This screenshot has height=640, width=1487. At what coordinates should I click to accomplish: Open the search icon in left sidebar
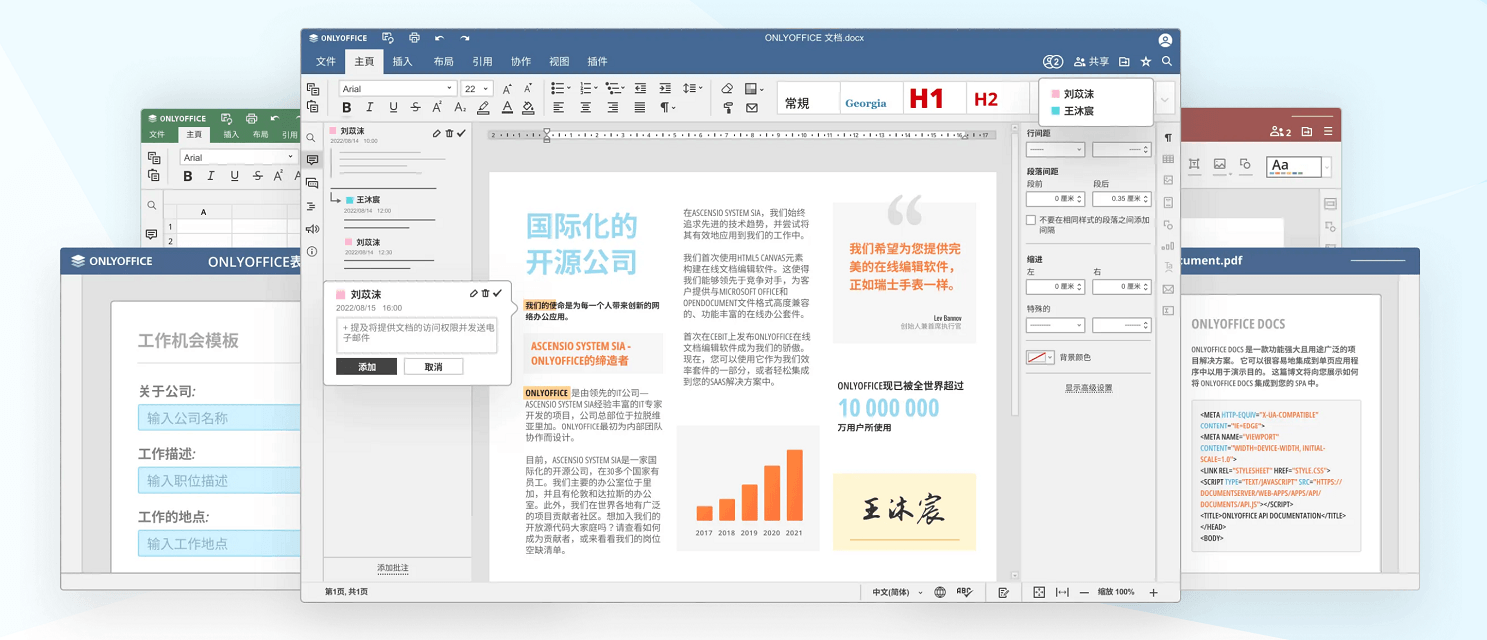(x=312, y=138)
